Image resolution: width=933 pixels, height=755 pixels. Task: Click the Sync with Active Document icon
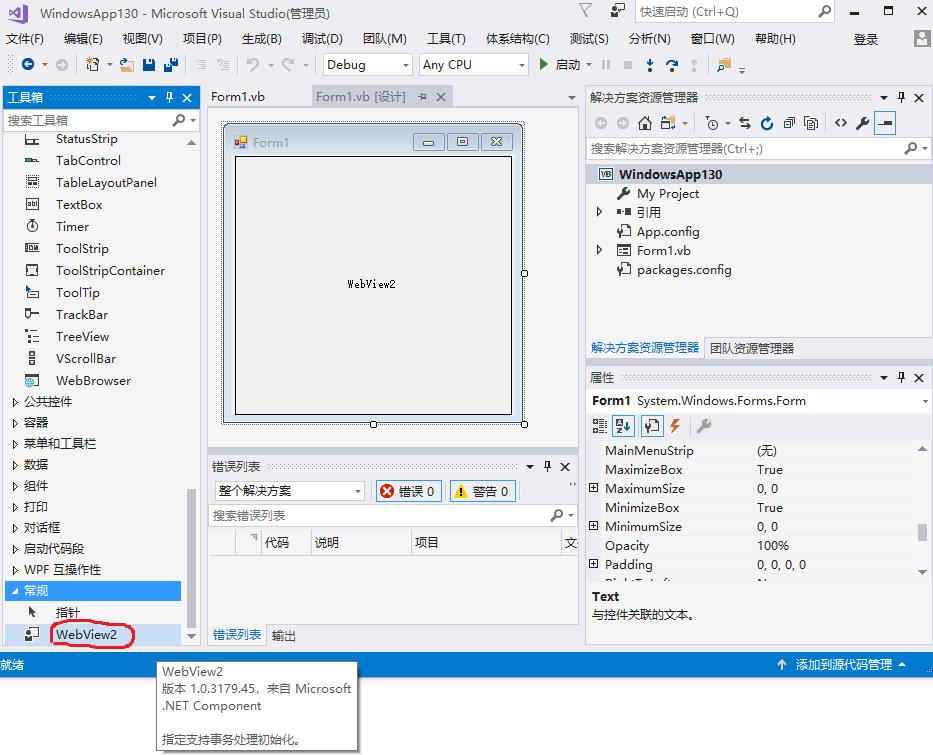745,123
